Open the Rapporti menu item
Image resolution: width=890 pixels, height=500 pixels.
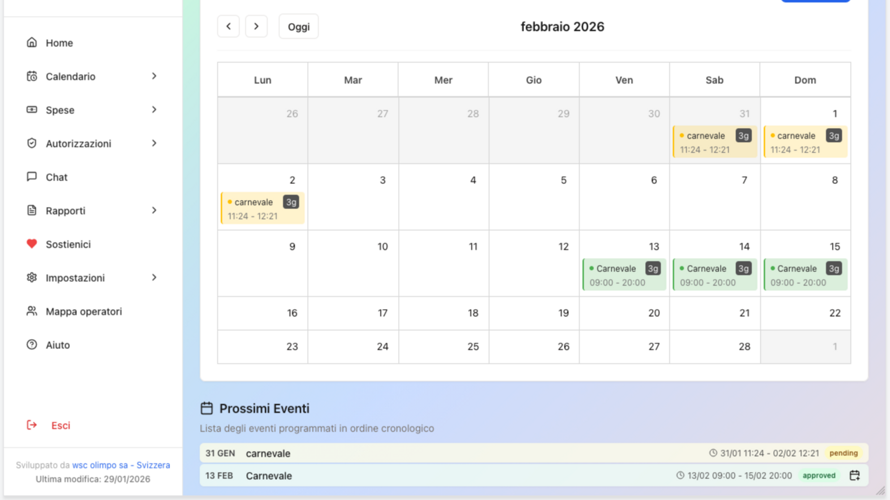66,211
